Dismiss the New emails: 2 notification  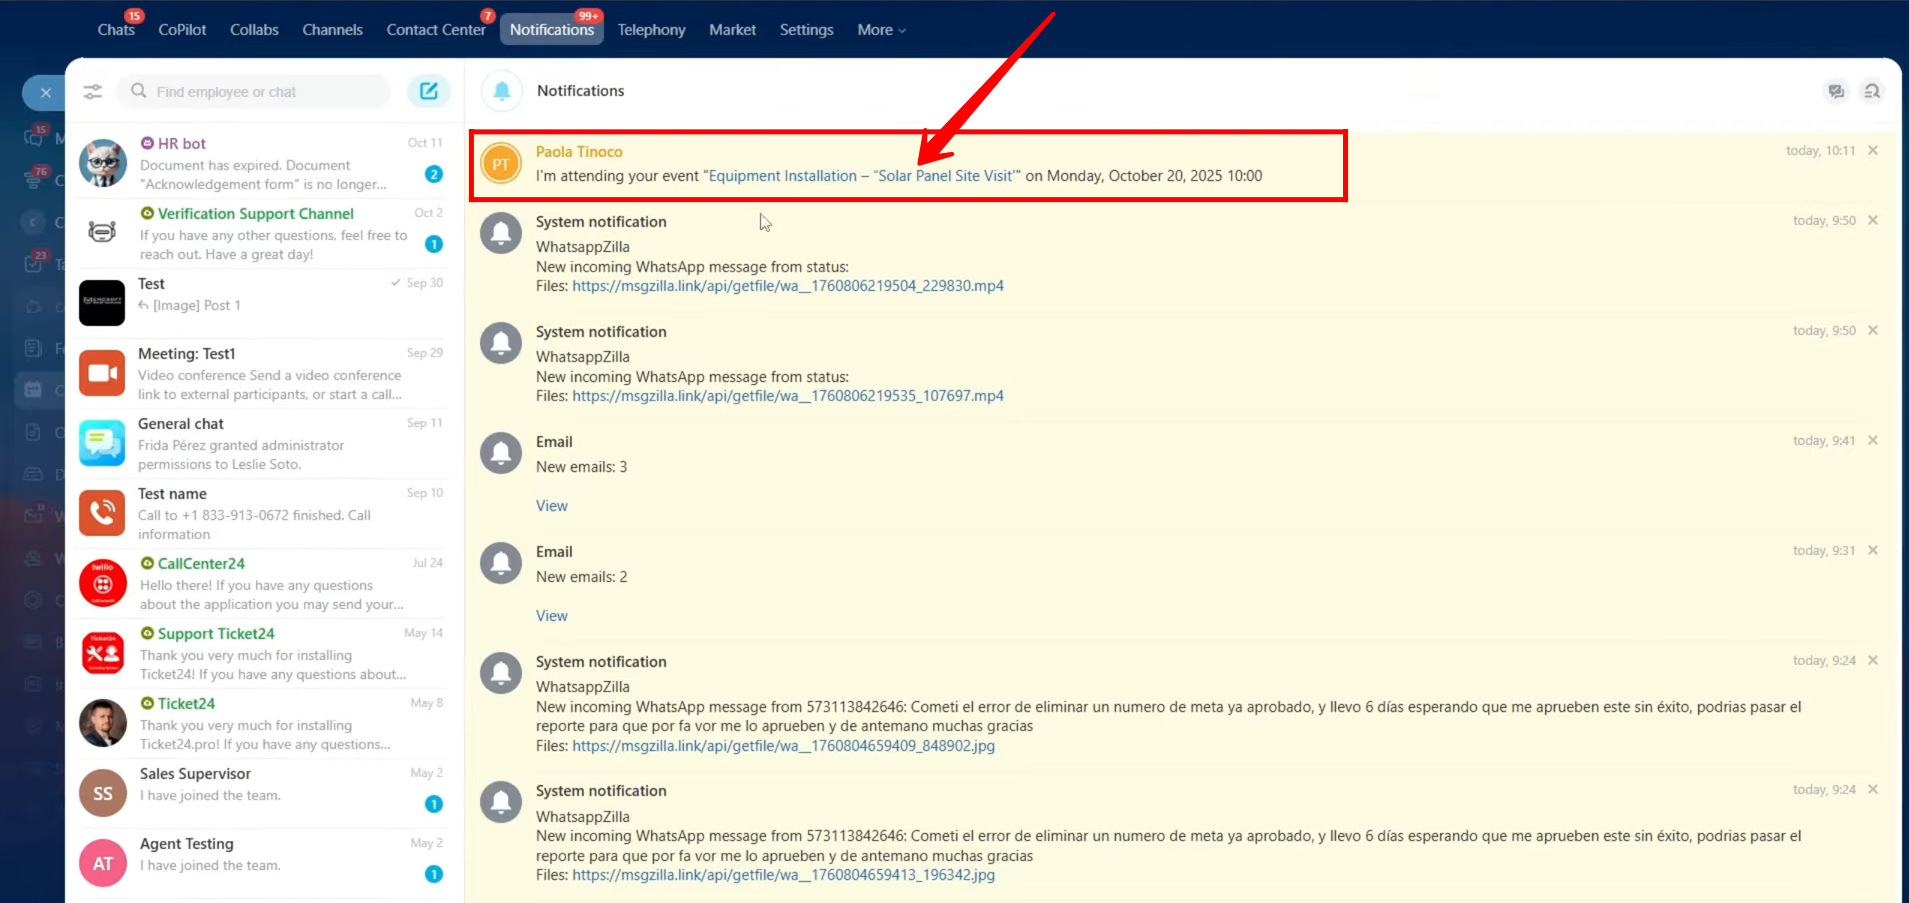point(1873,550)
